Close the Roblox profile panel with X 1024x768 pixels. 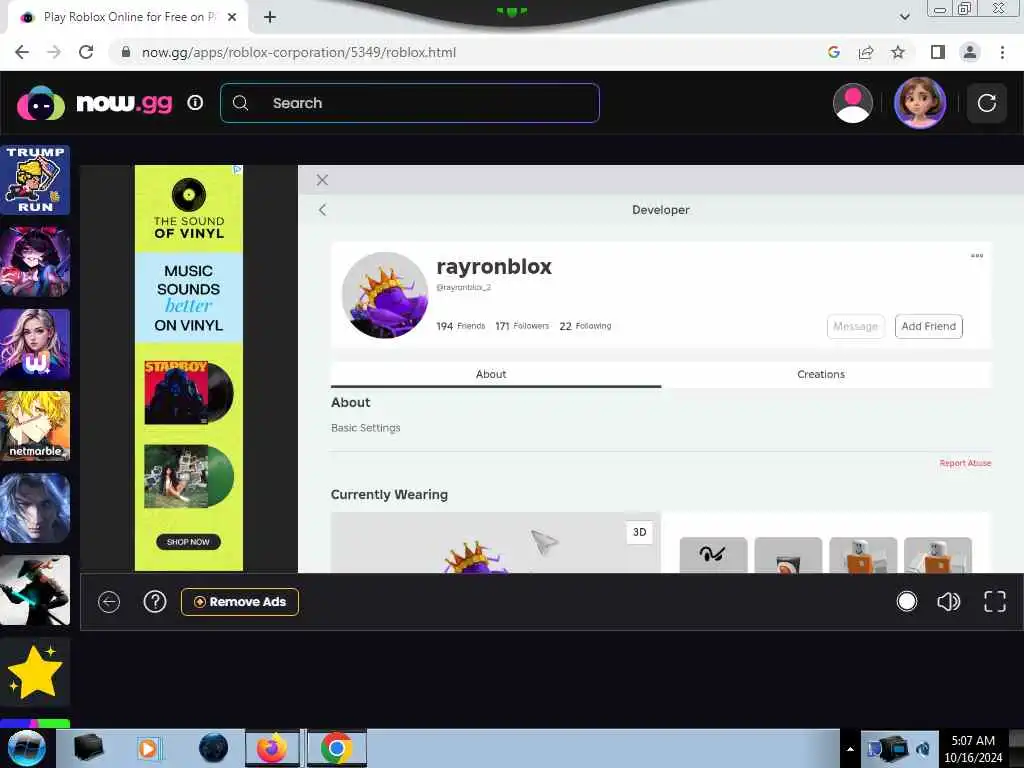[322, 180]
